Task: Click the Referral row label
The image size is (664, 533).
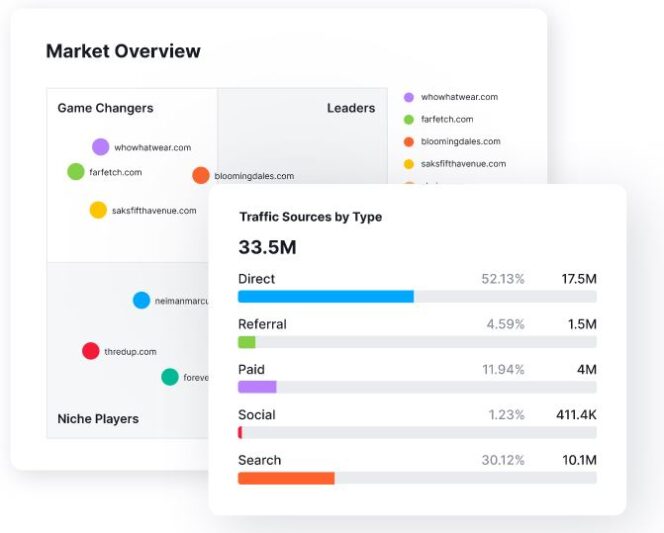Action: click(x=262, y=324)
